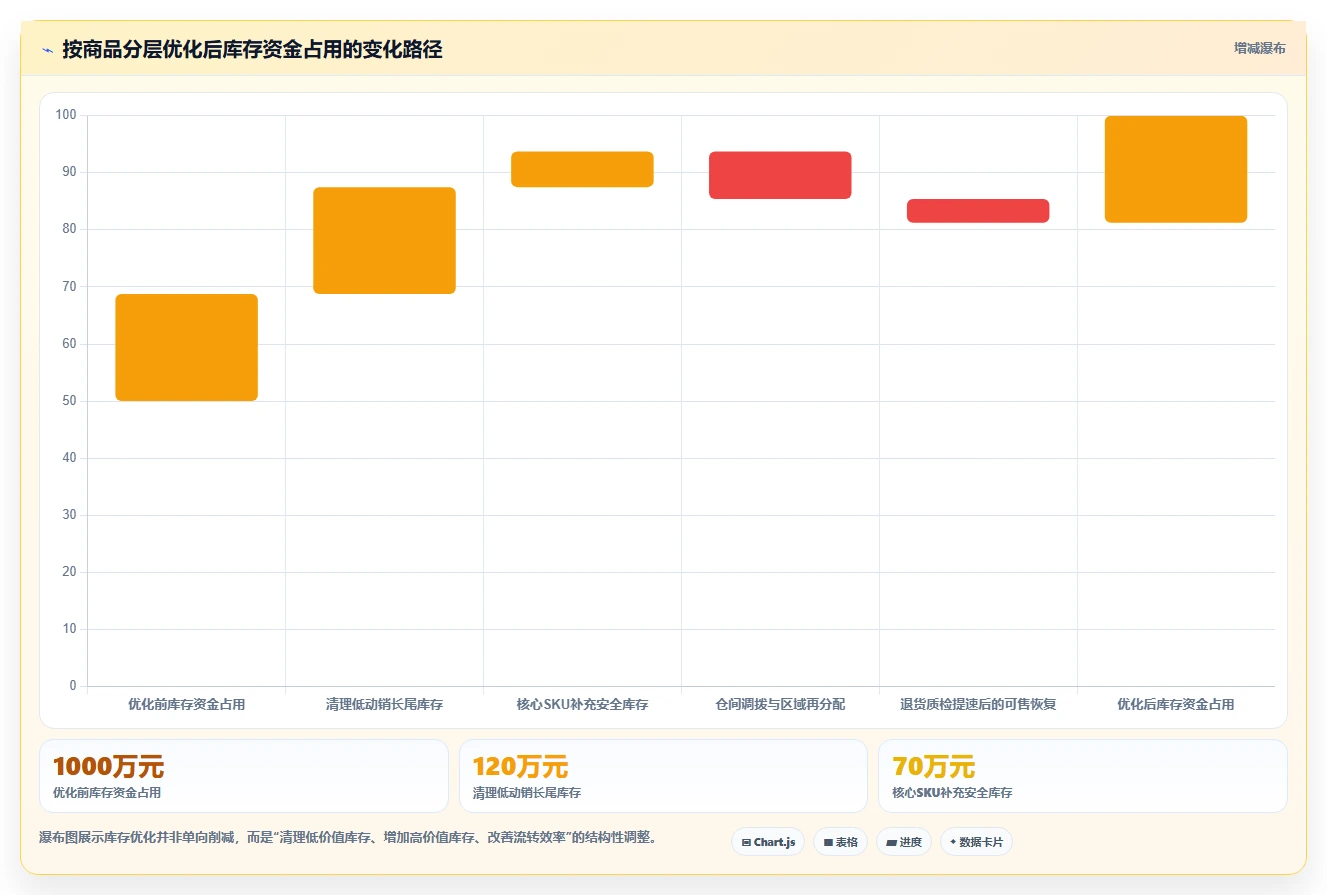The height and width of the screenshot is (895, 1327).
Task: Click the 增减瀑布 label in the header
Action: [1260, 48]
